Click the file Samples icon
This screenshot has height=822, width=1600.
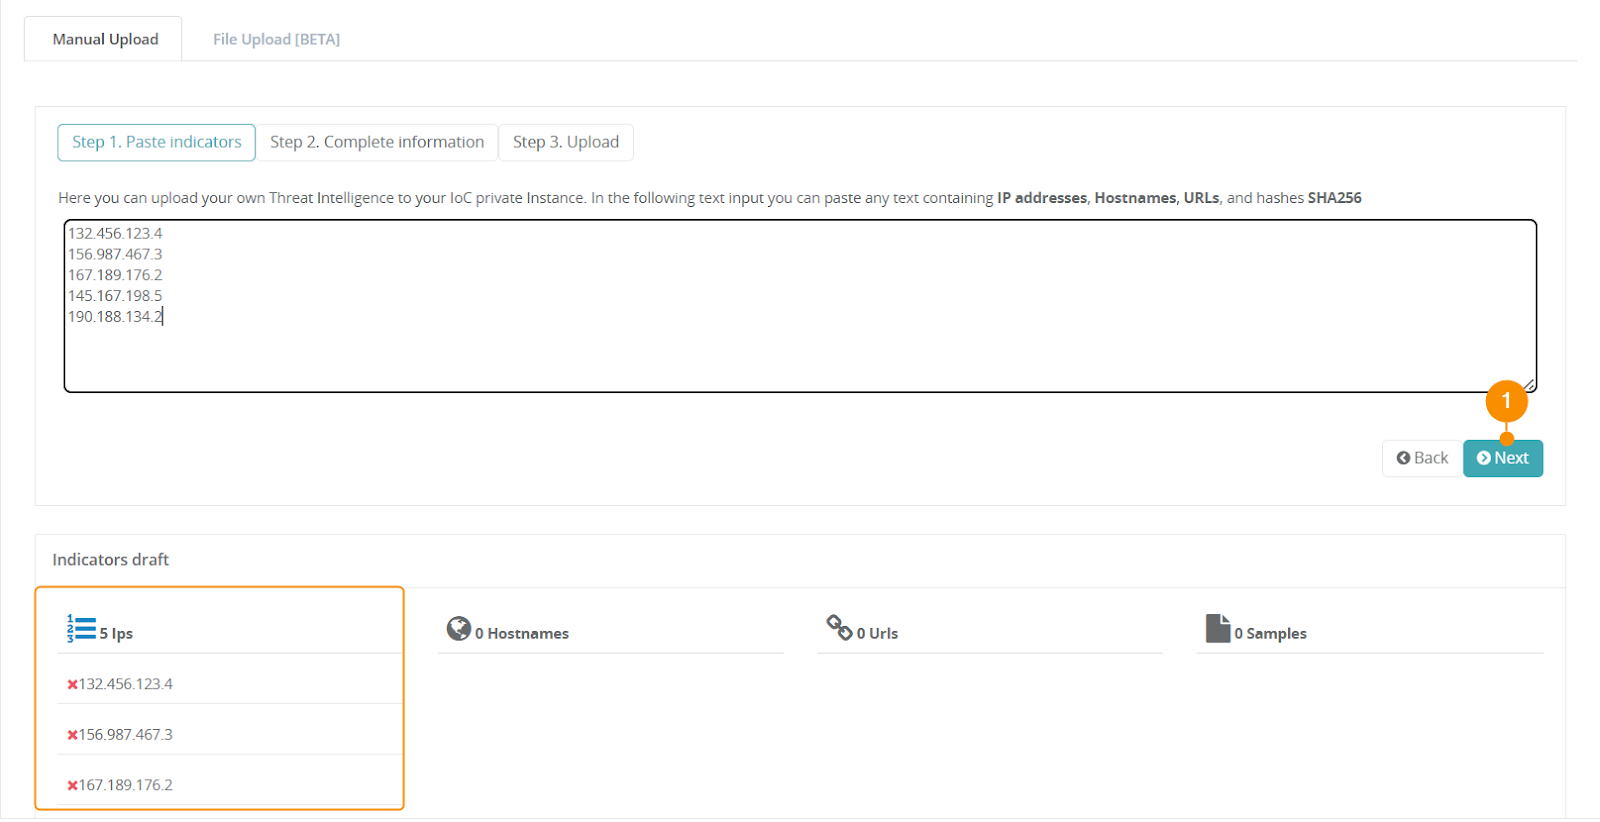coord(1217,629)
